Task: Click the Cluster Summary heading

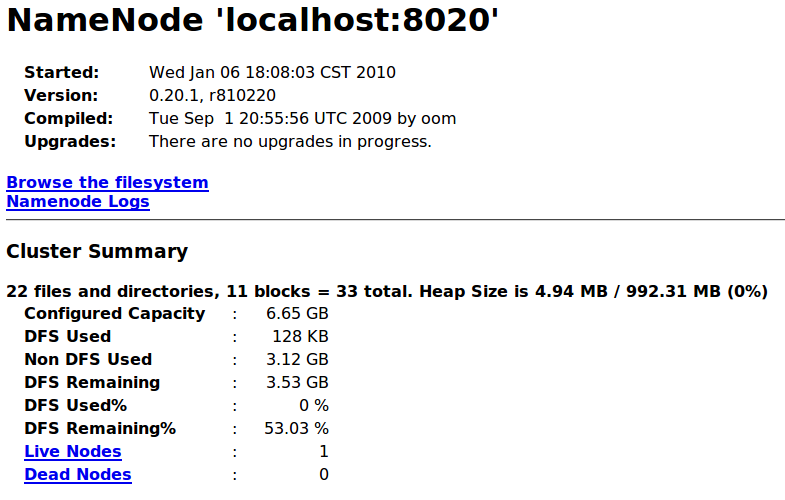Action: coord(97,251)
